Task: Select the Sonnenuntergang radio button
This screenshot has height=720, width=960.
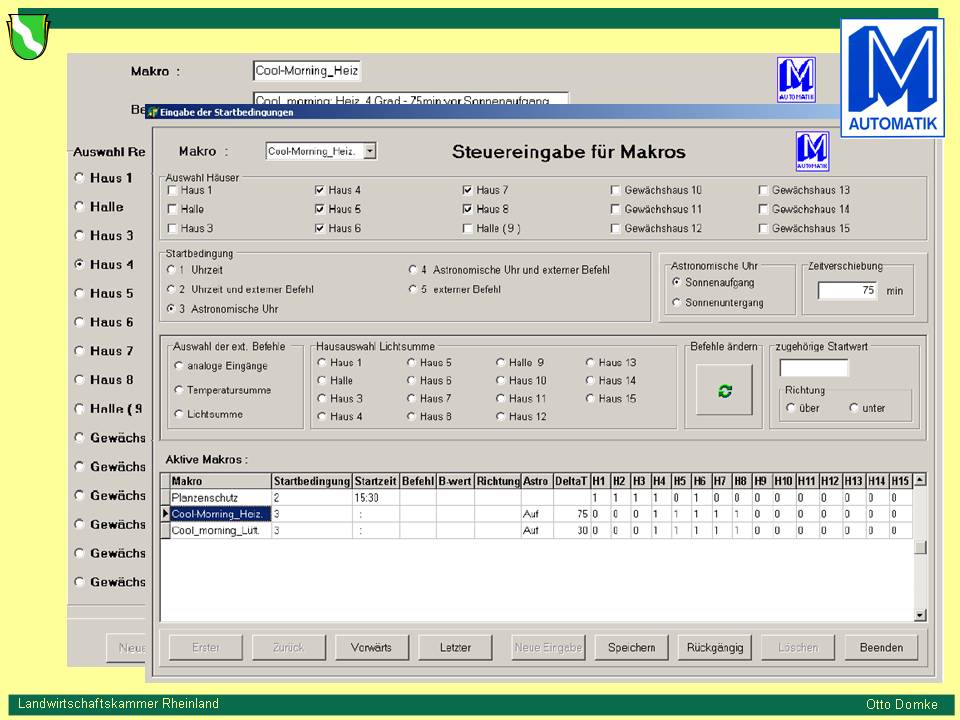Action: (677, 302)
